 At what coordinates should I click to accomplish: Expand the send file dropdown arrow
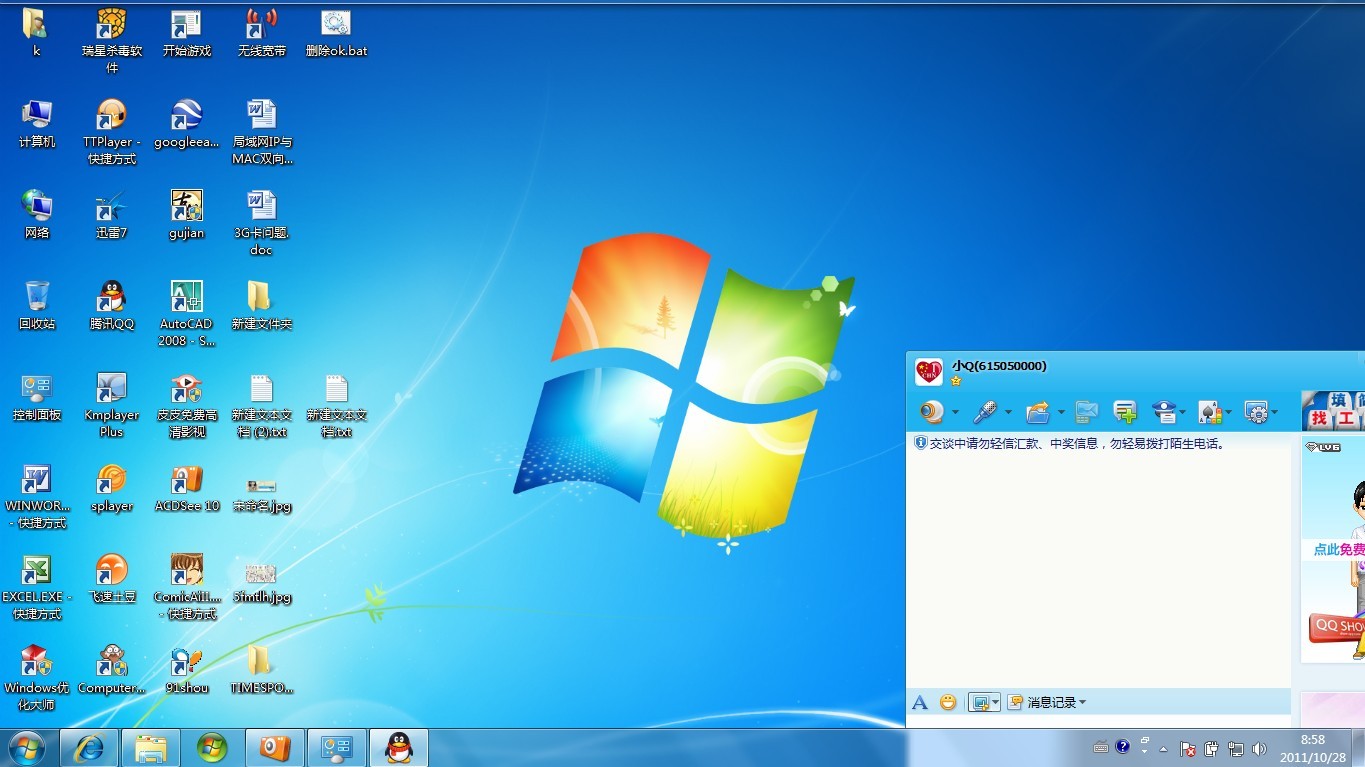click(x=1061, y=413)
